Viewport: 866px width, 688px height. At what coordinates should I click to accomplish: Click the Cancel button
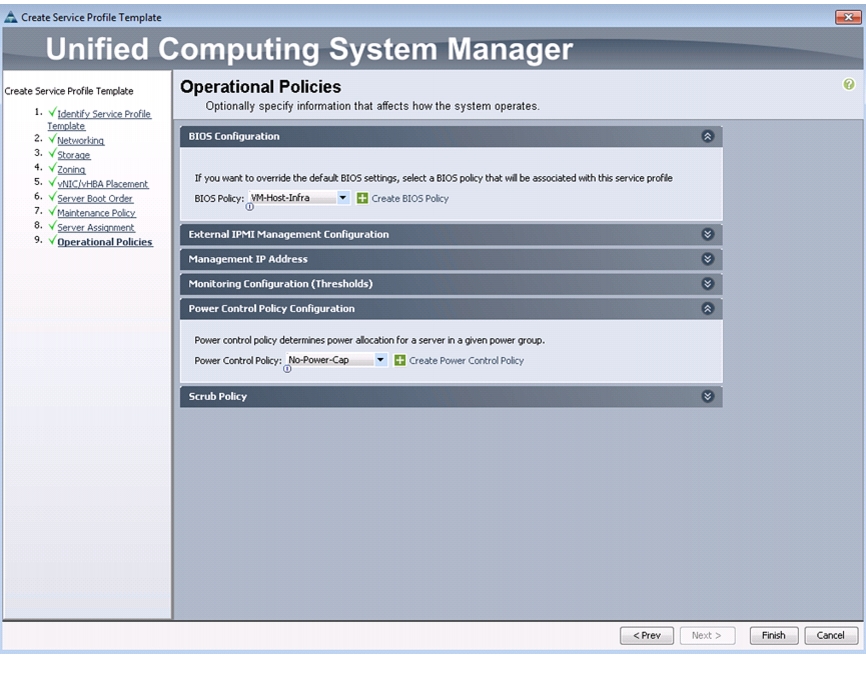[x=831, y=636]
